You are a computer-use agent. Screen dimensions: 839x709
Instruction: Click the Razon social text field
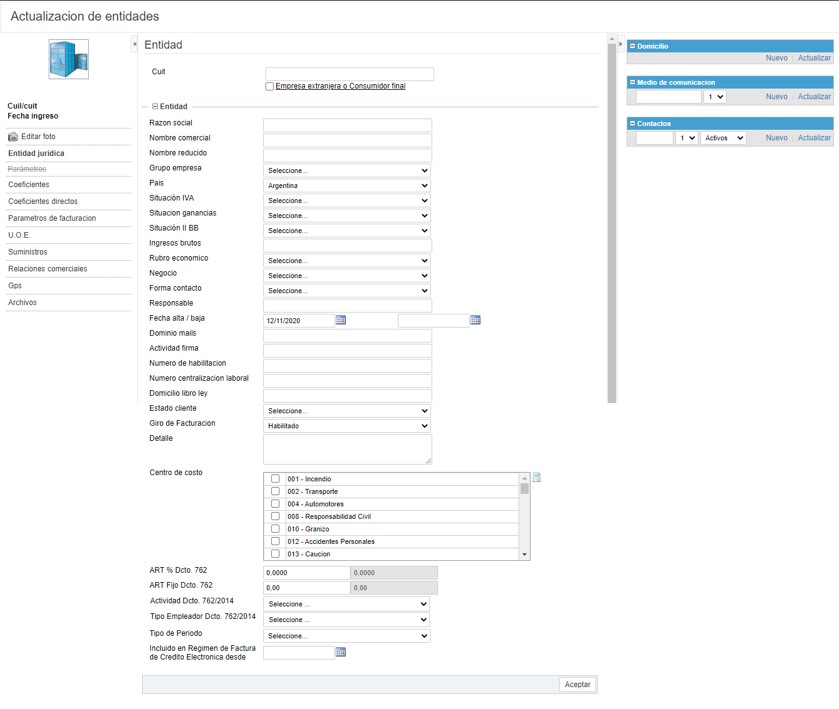(347, 125)
